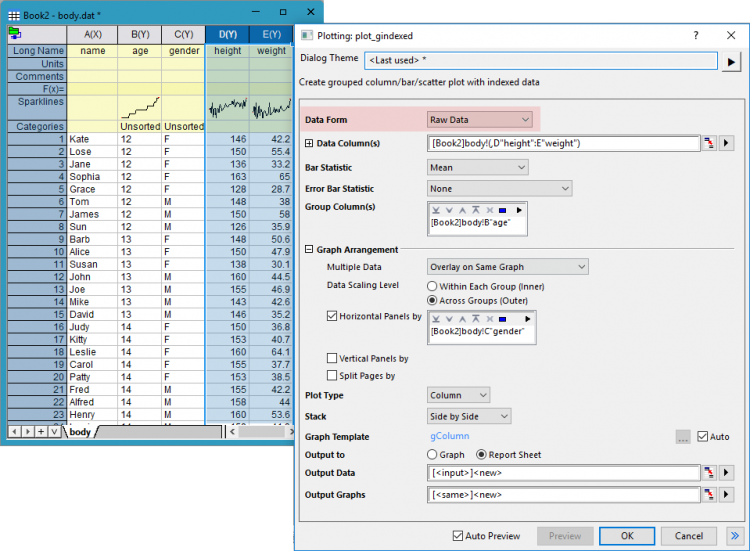Screen dimensions: 750x551
Task: Click the worksheet corner icon in Book2
Action: click(x=15, y=34)
